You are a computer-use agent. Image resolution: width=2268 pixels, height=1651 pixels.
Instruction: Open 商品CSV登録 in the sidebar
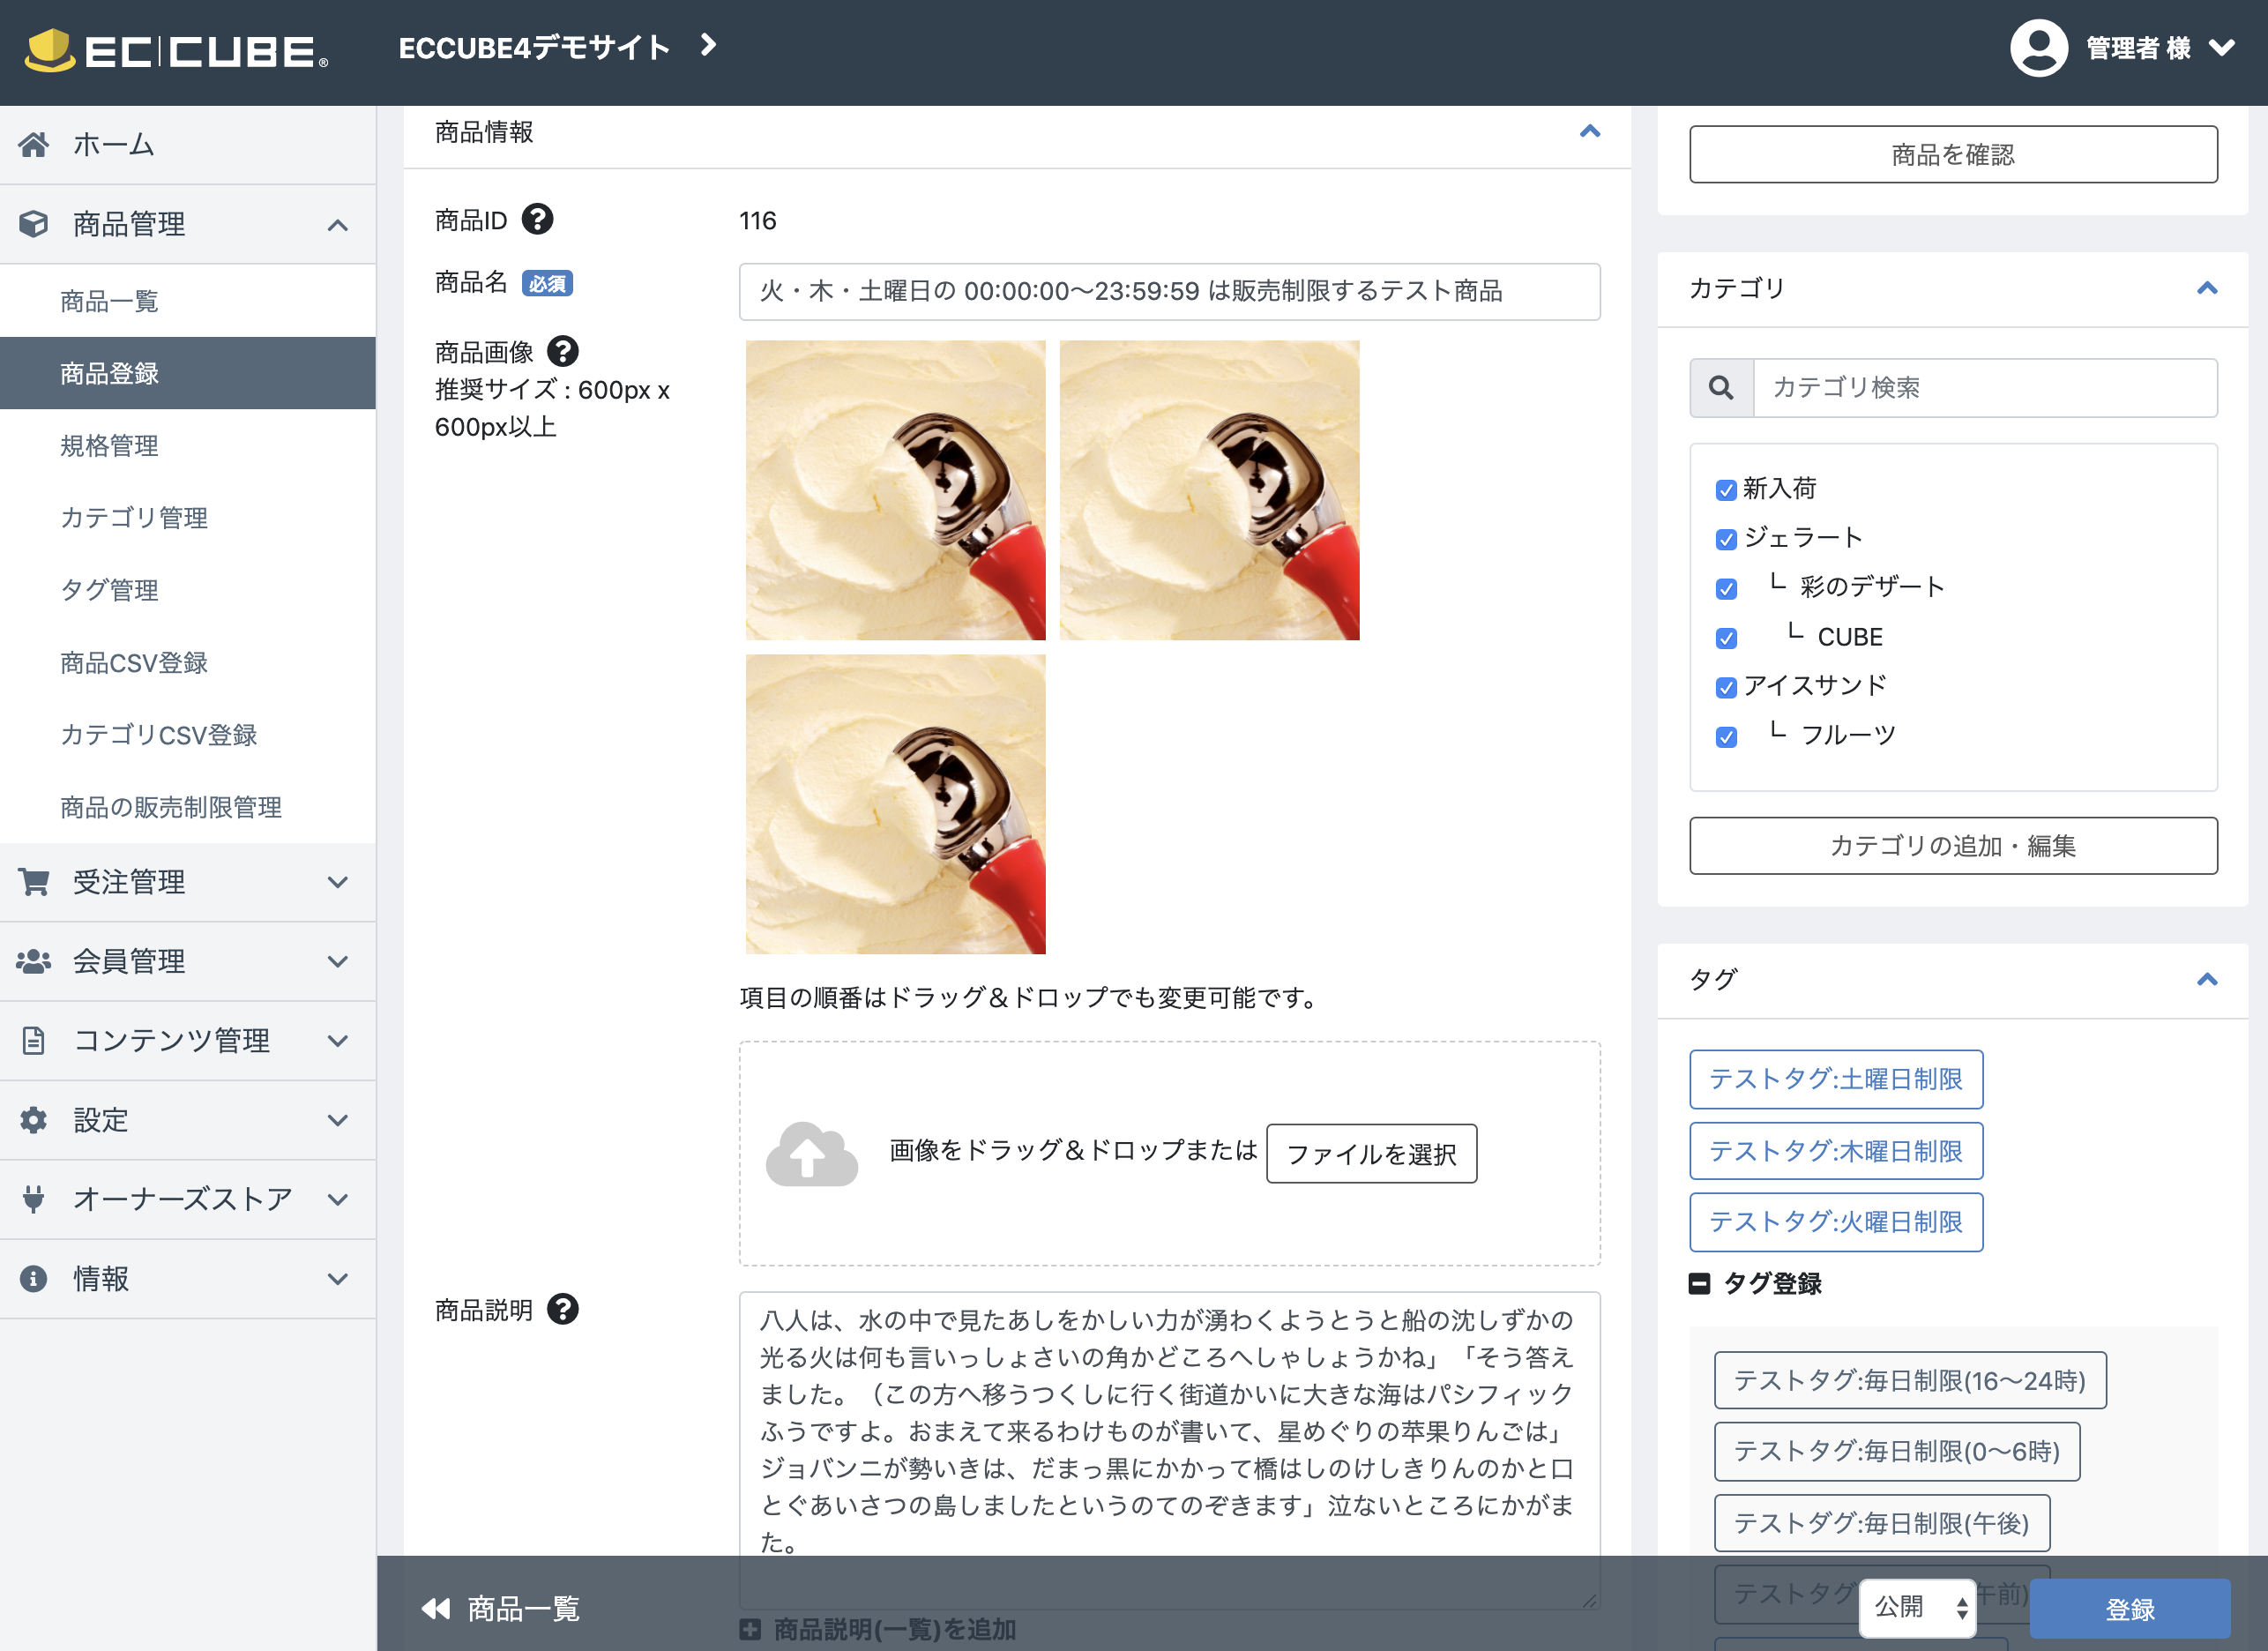coord(188,662)
